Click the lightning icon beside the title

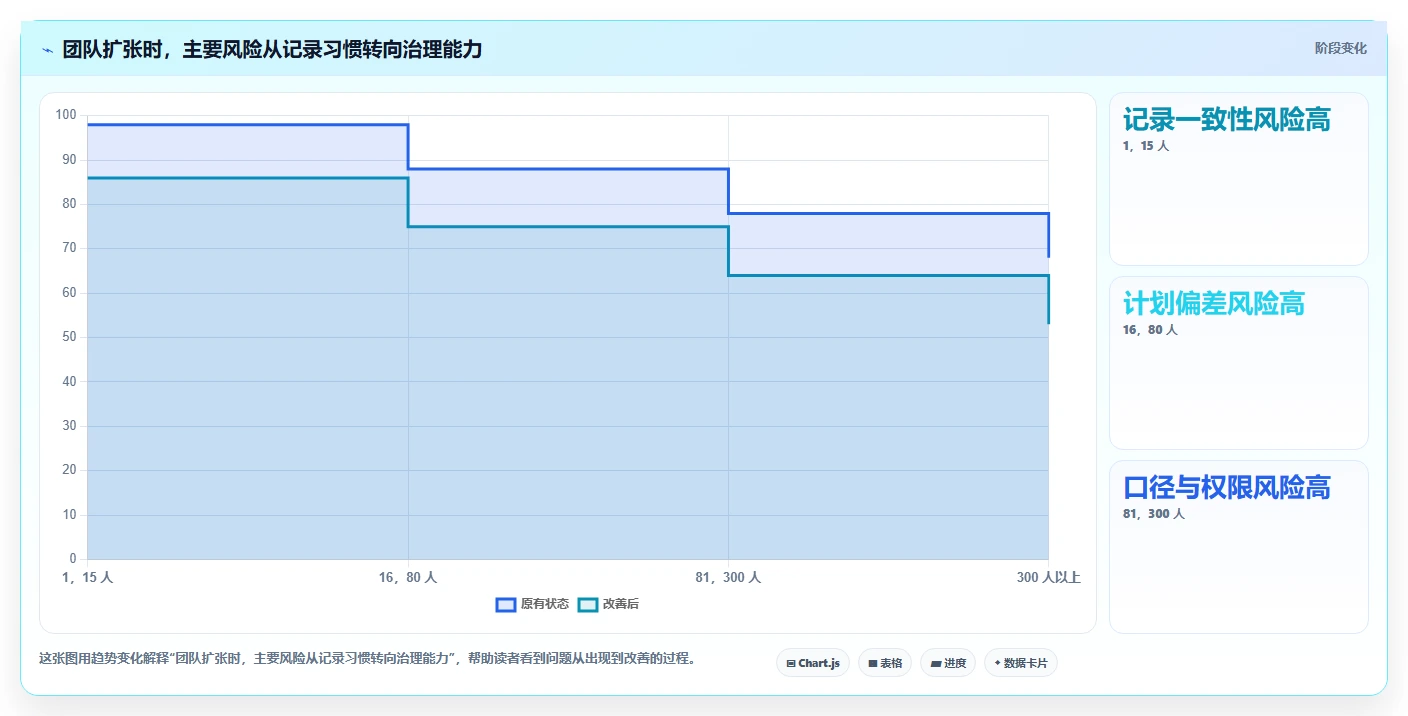click(x=47, y=50)
